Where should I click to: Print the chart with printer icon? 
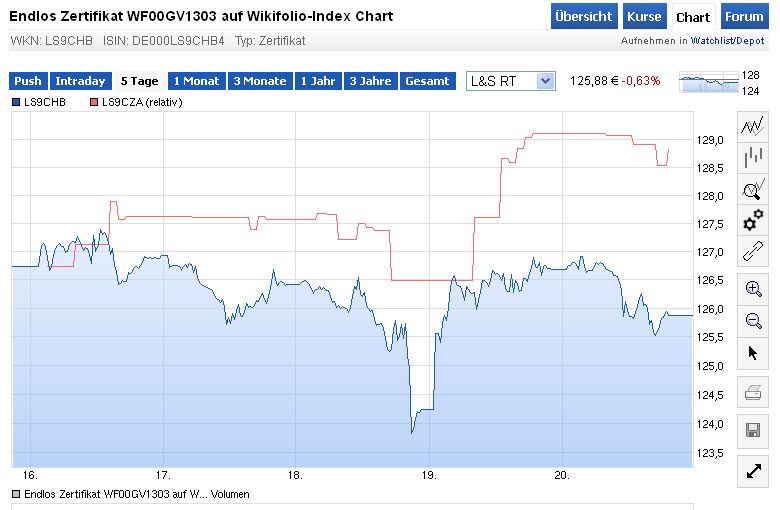click(753, 393)
